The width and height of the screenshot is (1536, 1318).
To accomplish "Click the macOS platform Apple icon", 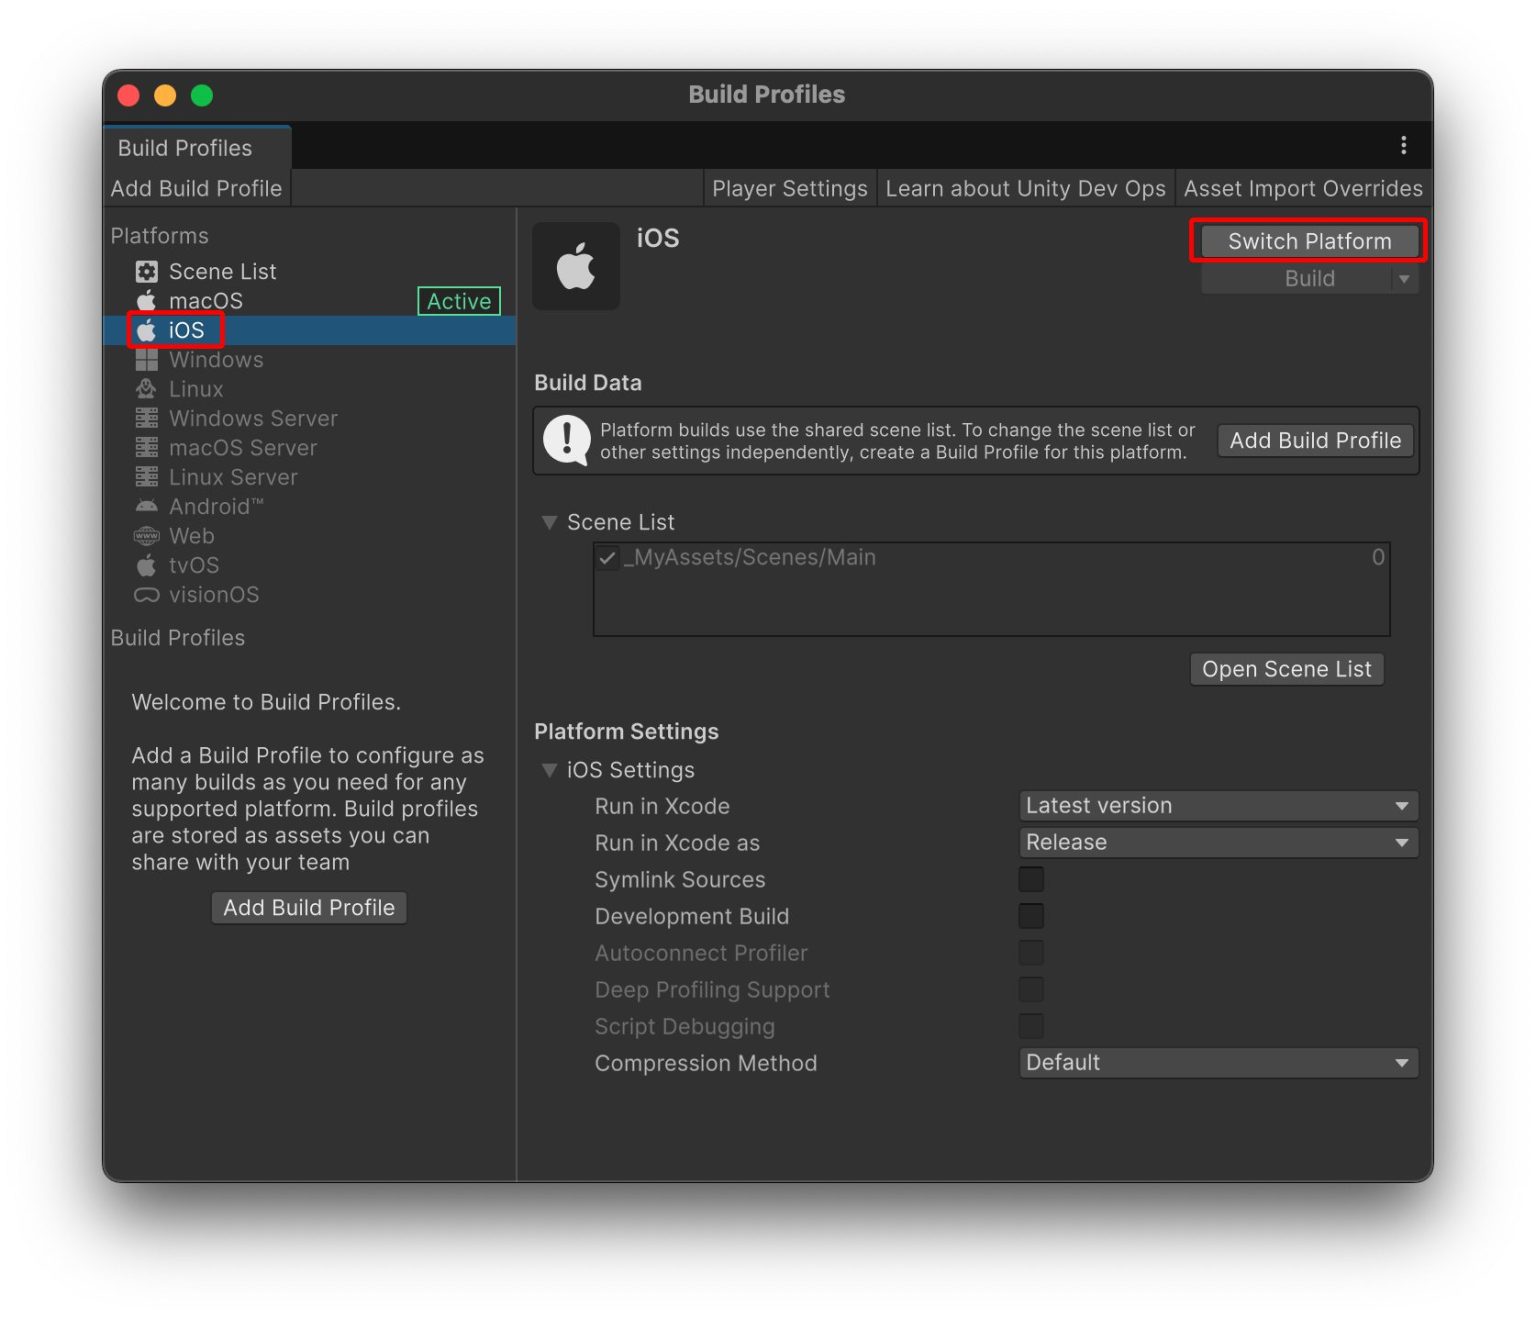I will (145, 300).
